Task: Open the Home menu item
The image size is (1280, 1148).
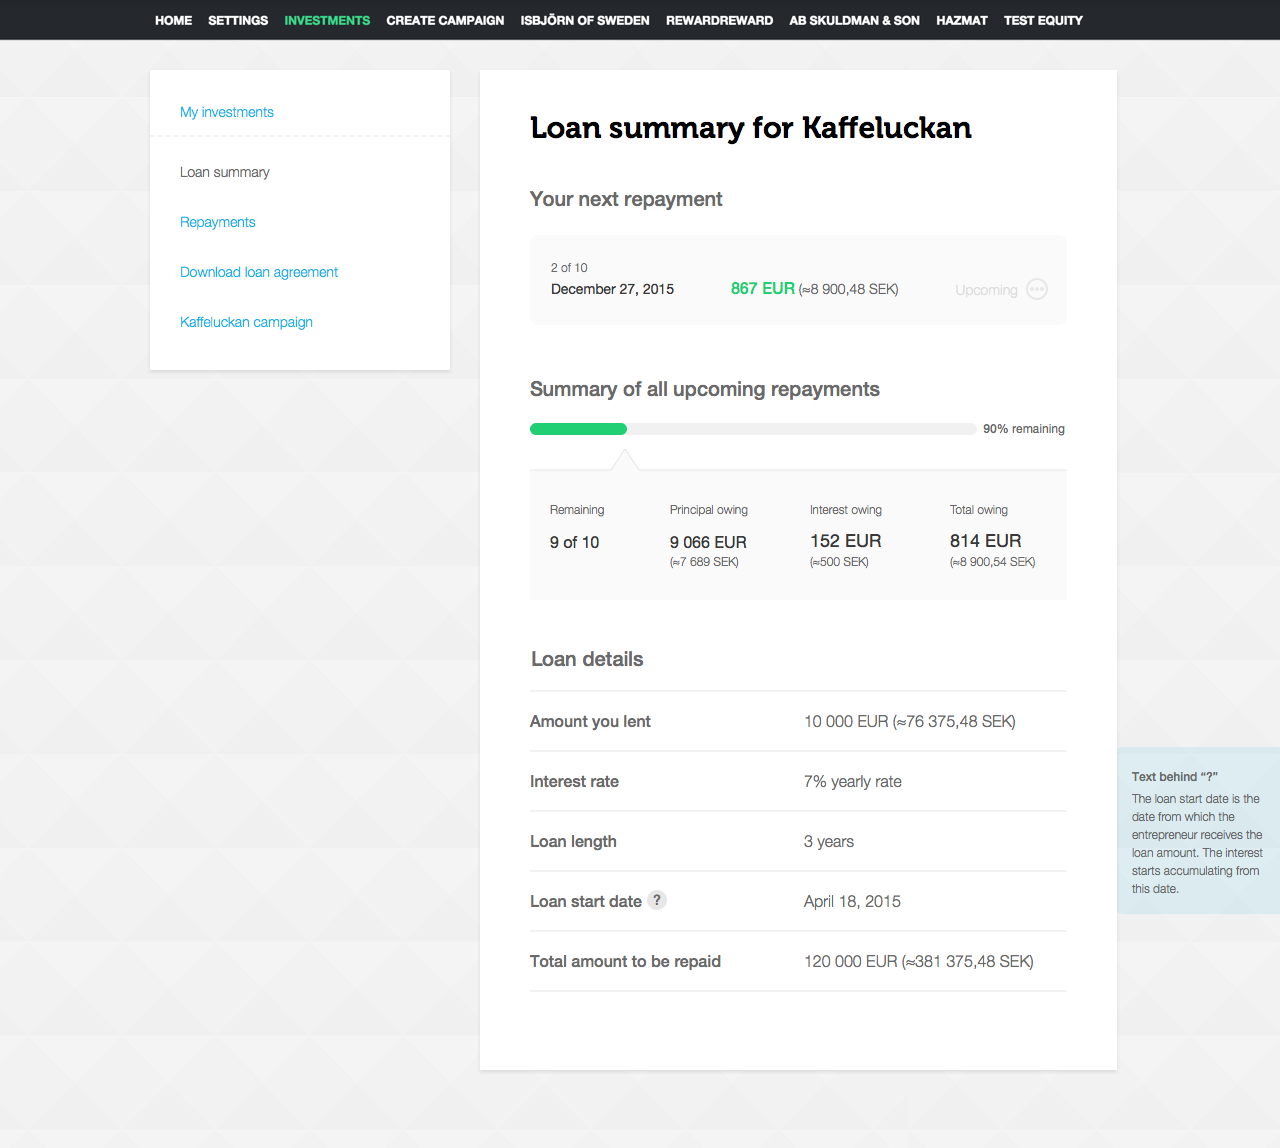Action: 173,20
